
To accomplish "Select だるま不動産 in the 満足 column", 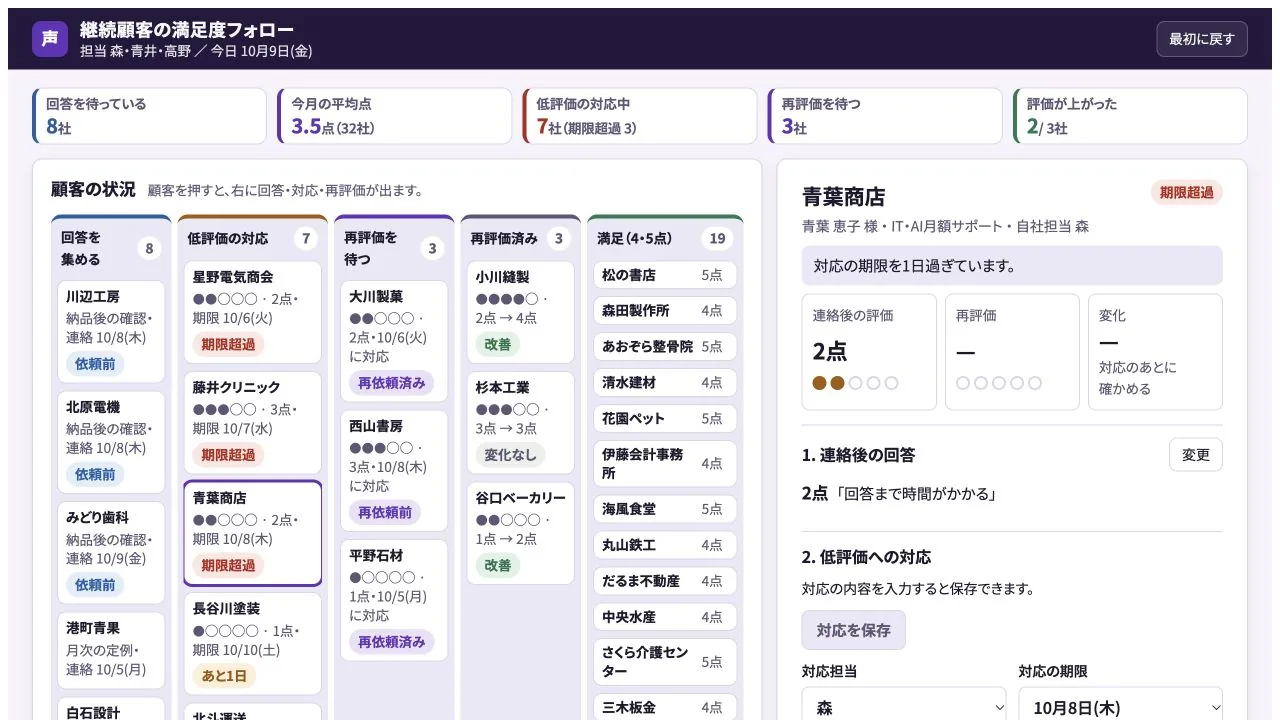I will 665,581.
